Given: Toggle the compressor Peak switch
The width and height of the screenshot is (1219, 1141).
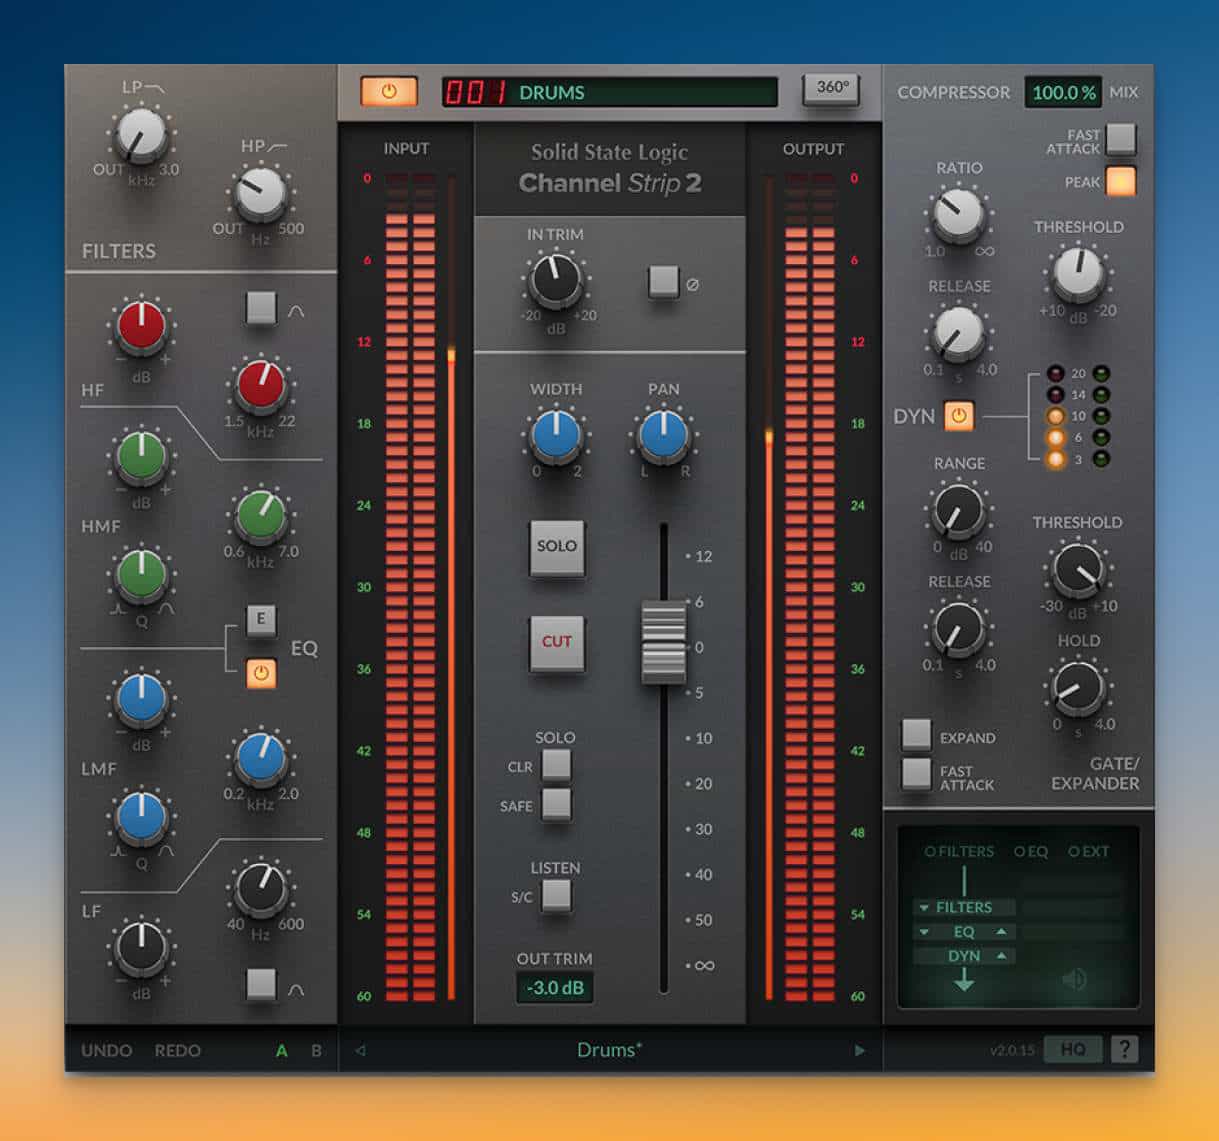Looking at the screenshot, I should click(1120, 181).
